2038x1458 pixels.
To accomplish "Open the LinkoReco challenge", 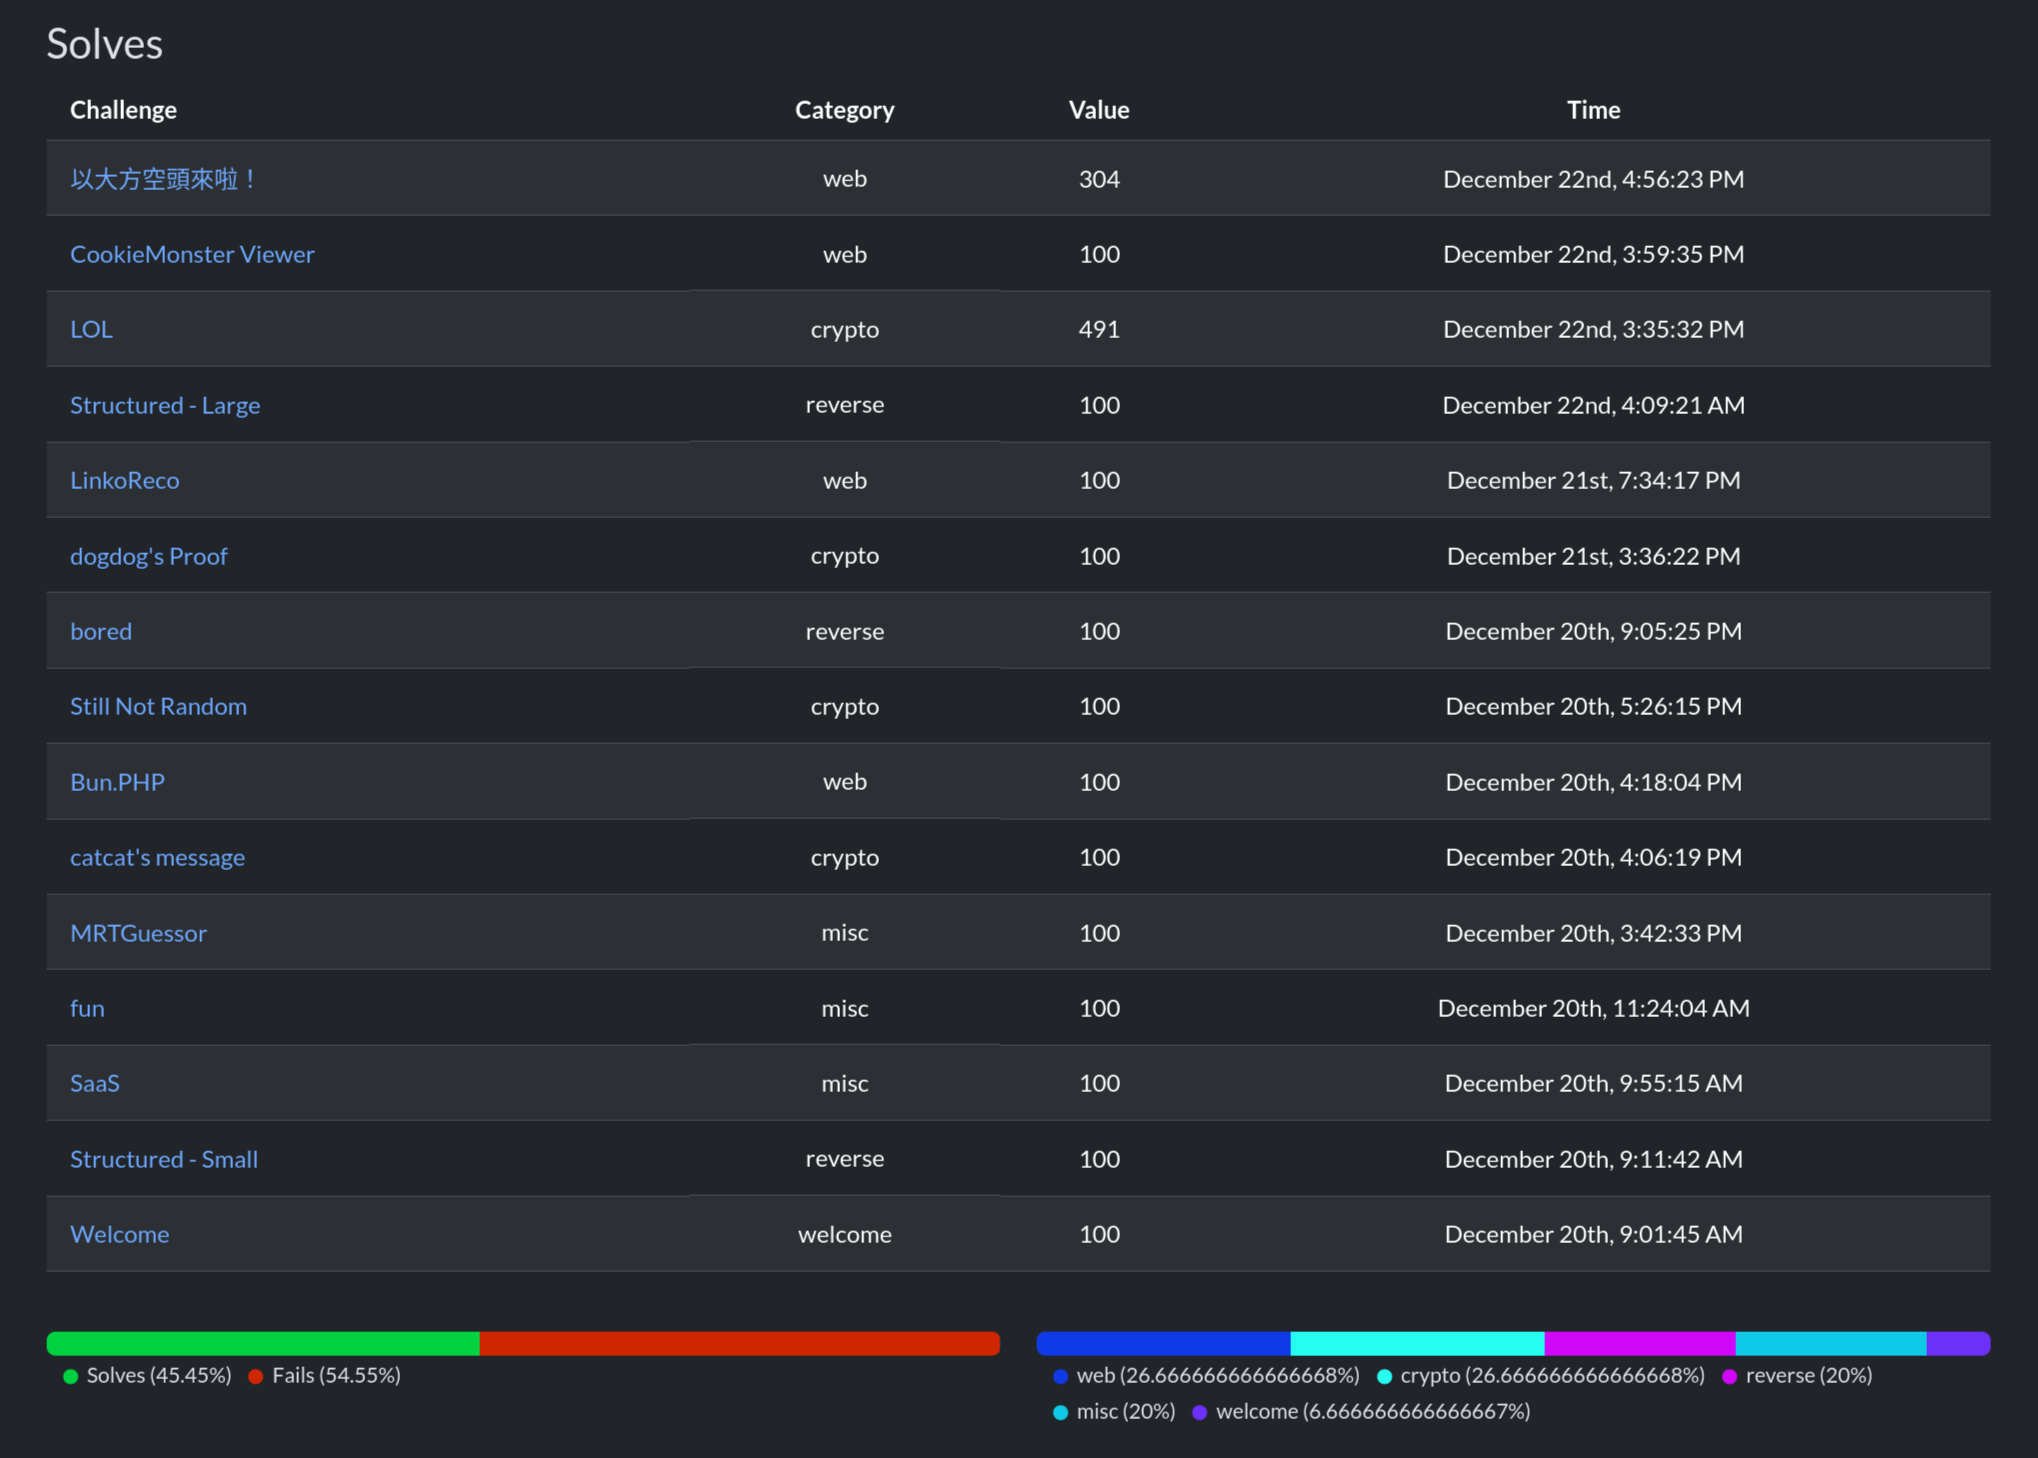I will [125, 480].
